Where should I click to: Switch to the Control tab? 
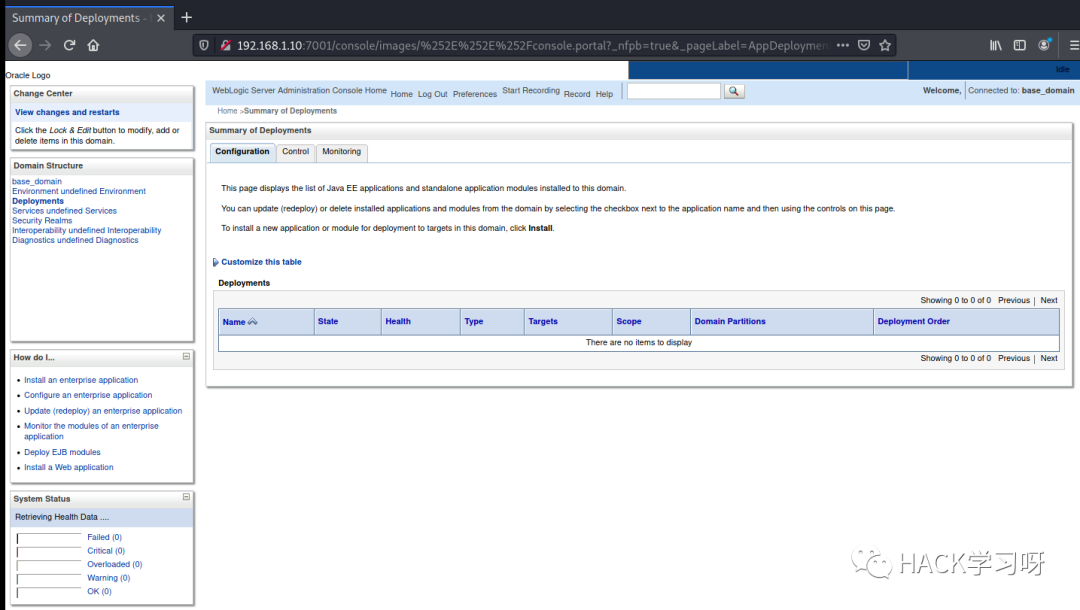pos(295,151)
